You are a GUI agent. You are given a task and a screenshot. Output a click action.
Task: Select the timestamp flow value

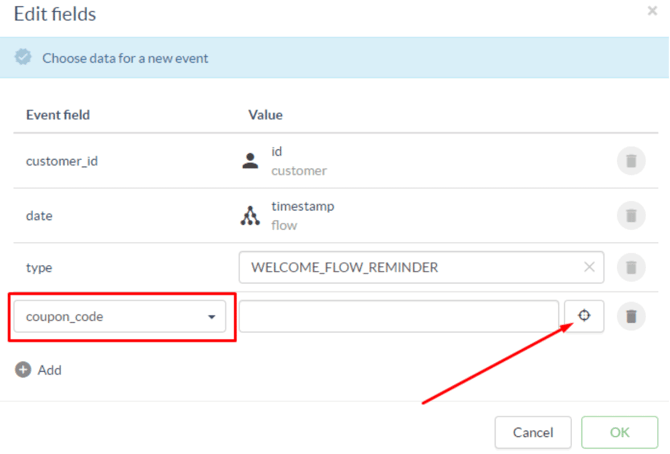[x=302, y=215]
